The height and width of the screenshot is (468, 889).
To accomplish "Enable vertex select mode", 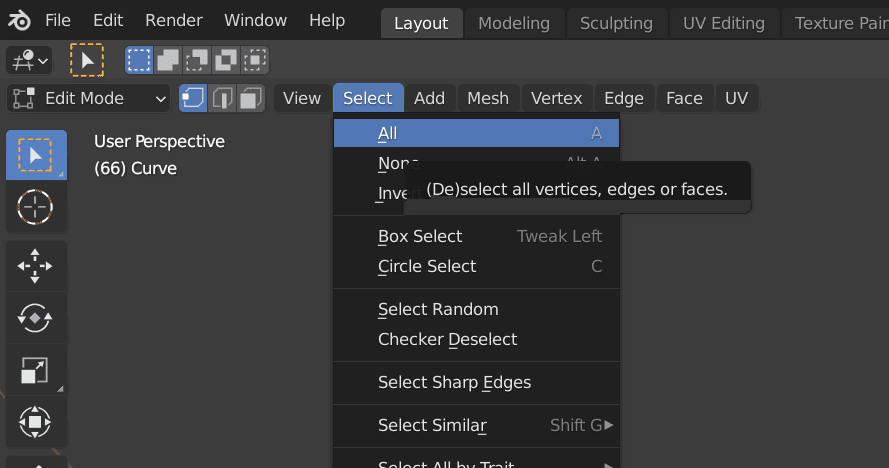I will 193,99.
